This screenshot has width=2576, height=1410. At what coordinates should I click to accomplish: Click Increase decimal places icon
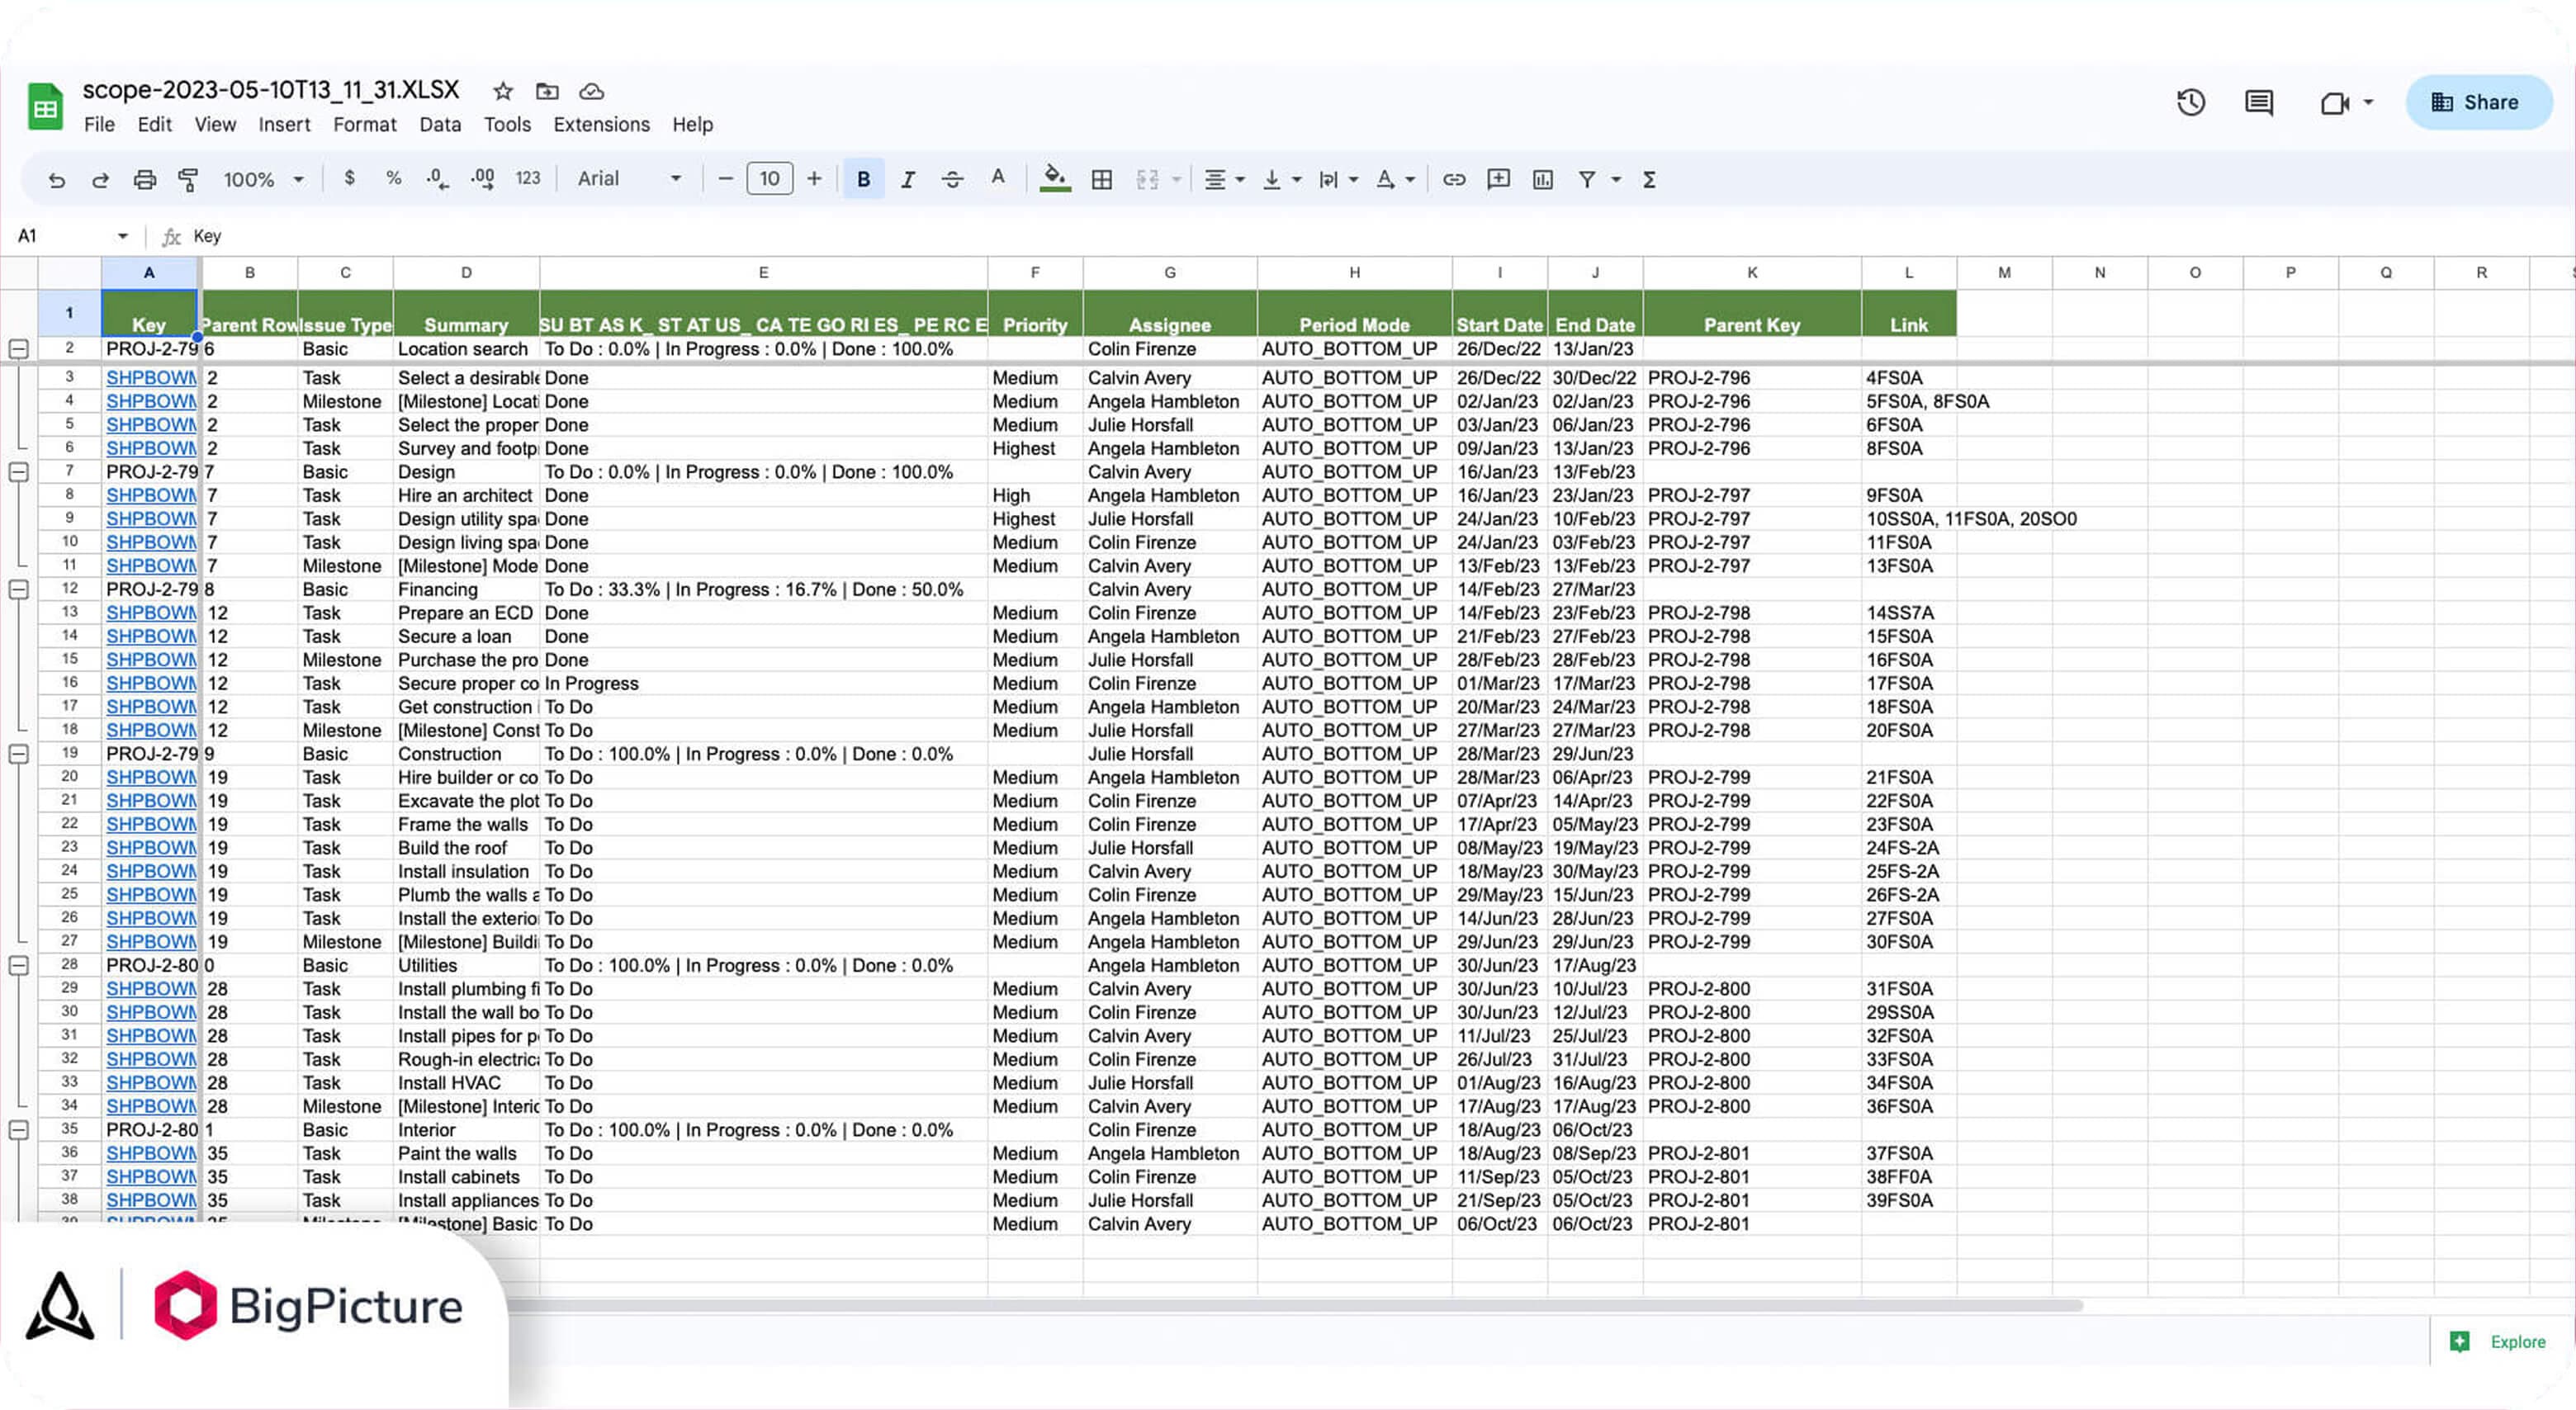(x=483, y=179)
